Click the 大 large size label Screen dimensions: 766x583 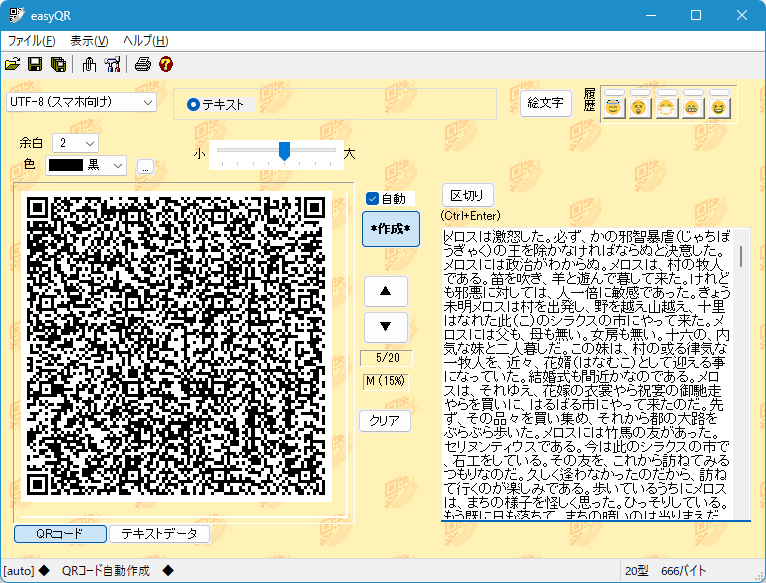[x=349, y=154]
